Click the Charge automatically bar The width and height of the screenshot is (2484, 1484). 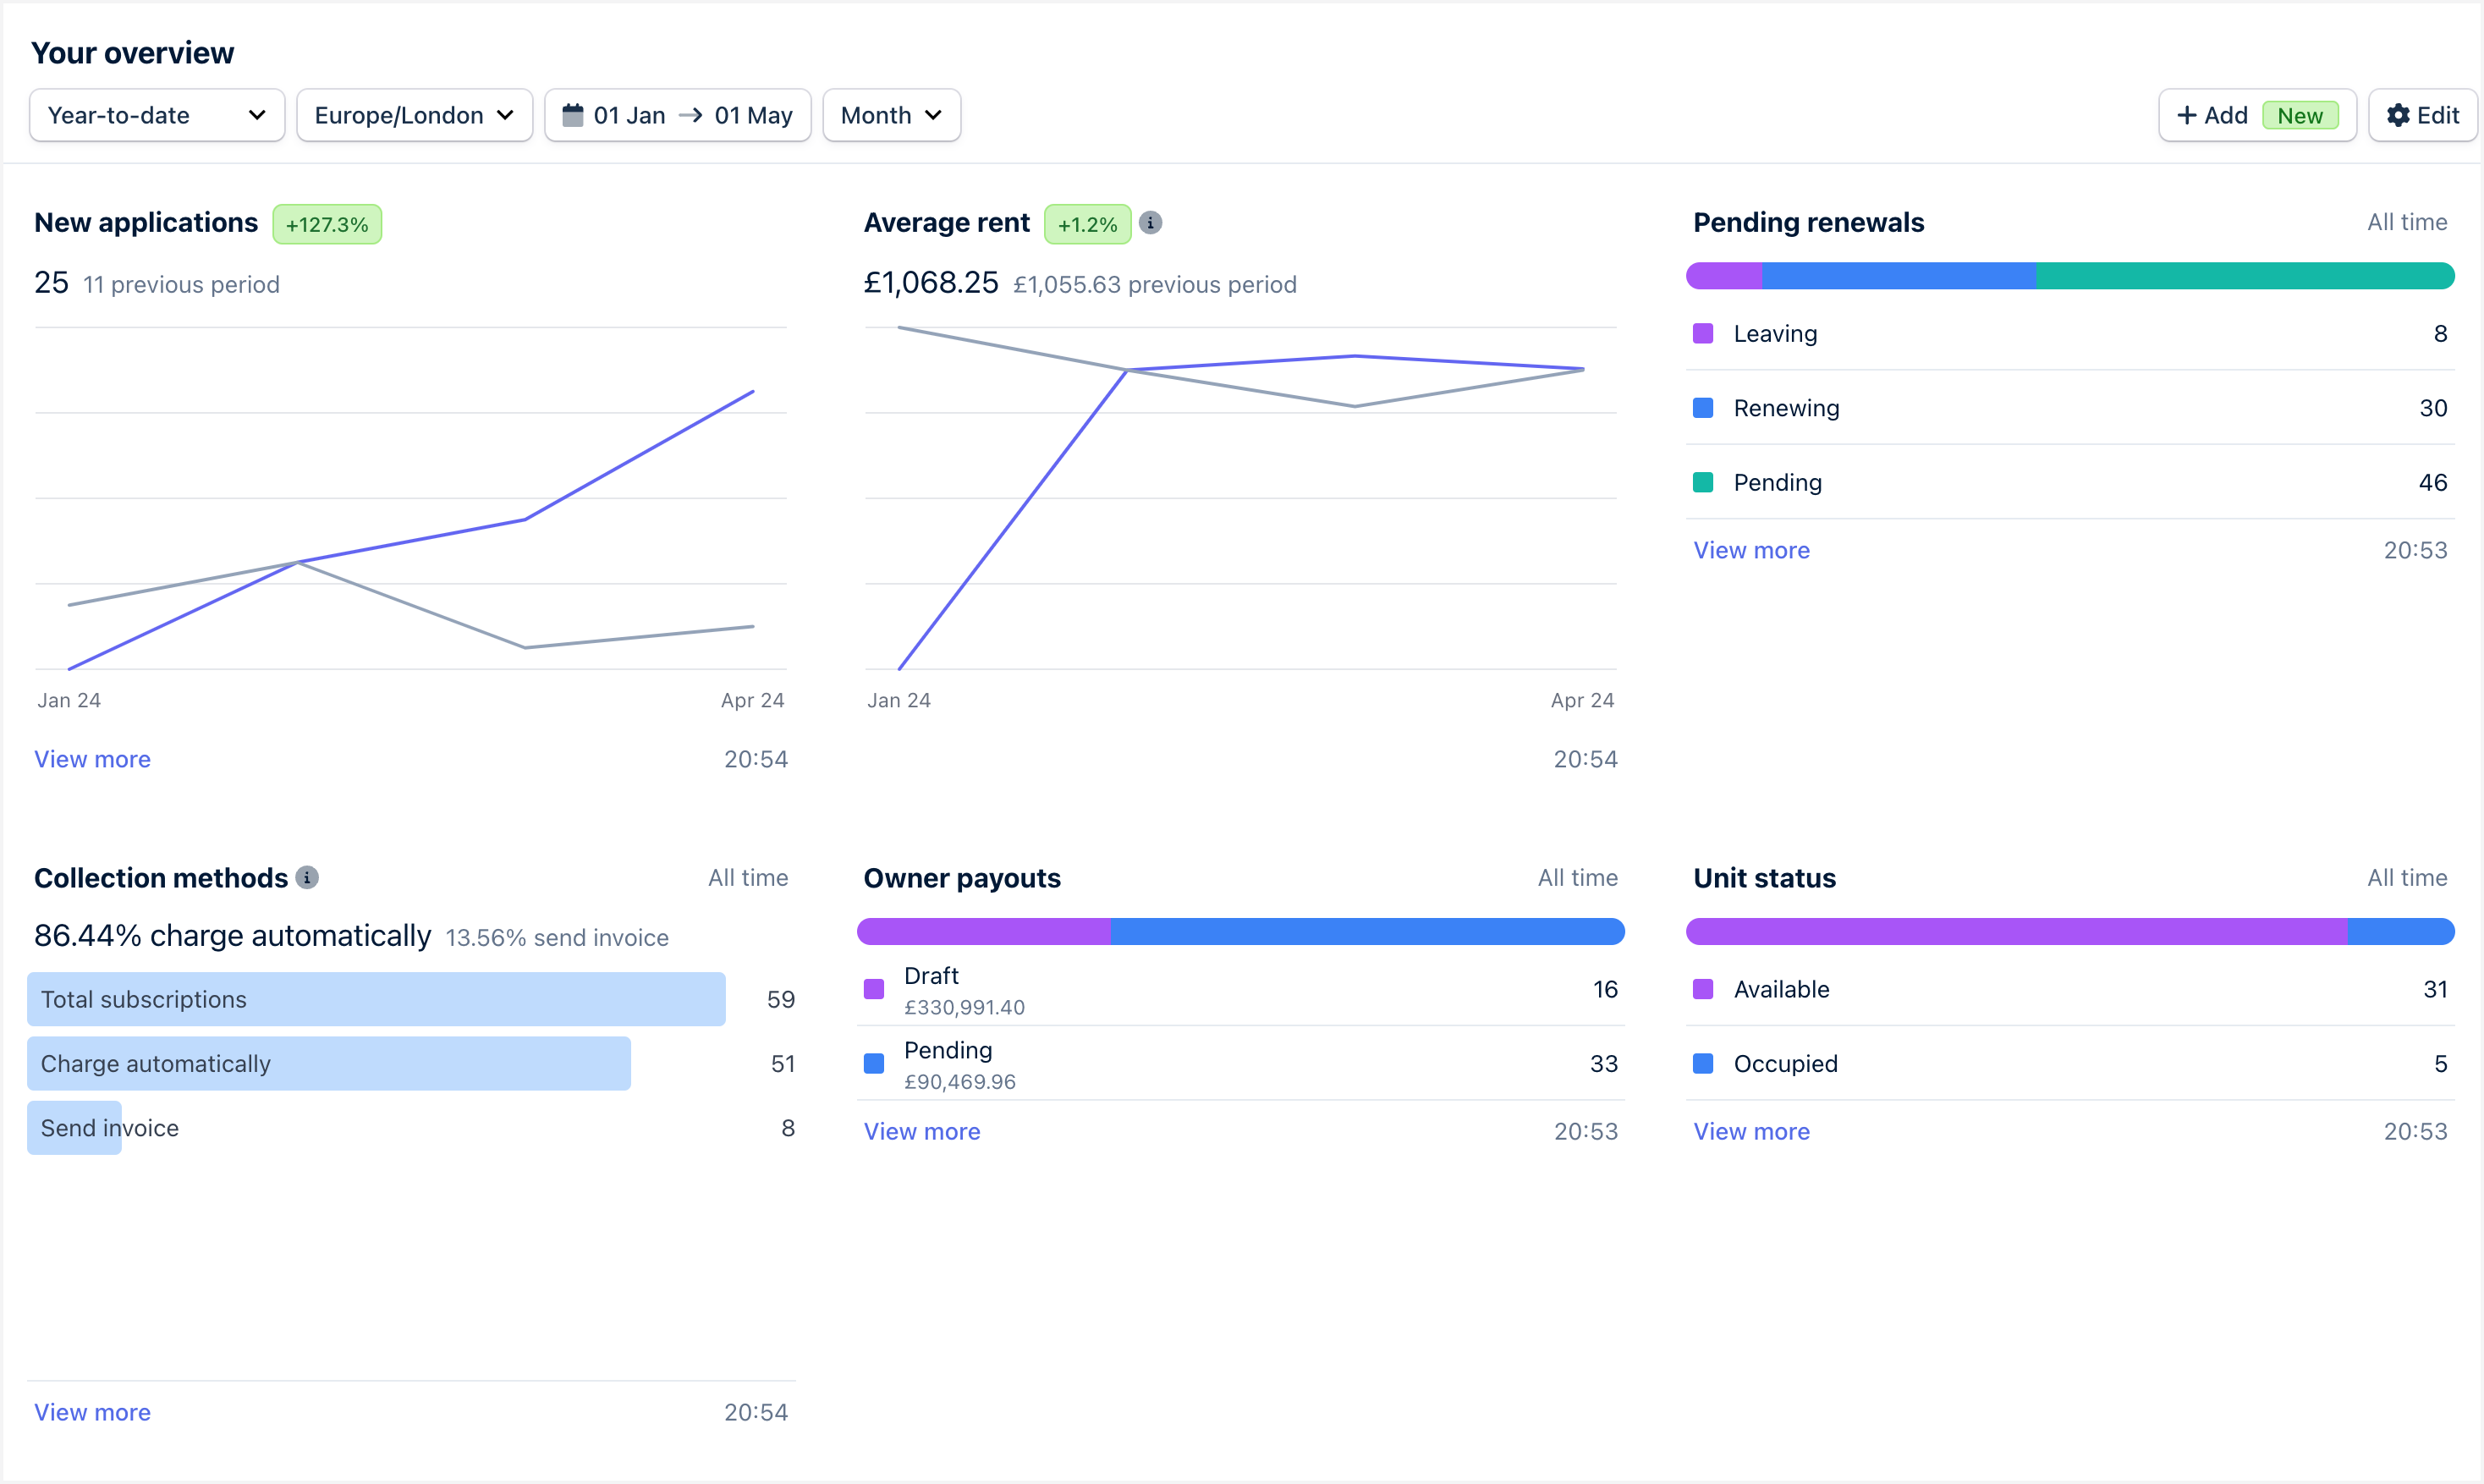click(x=328, y=1063)
